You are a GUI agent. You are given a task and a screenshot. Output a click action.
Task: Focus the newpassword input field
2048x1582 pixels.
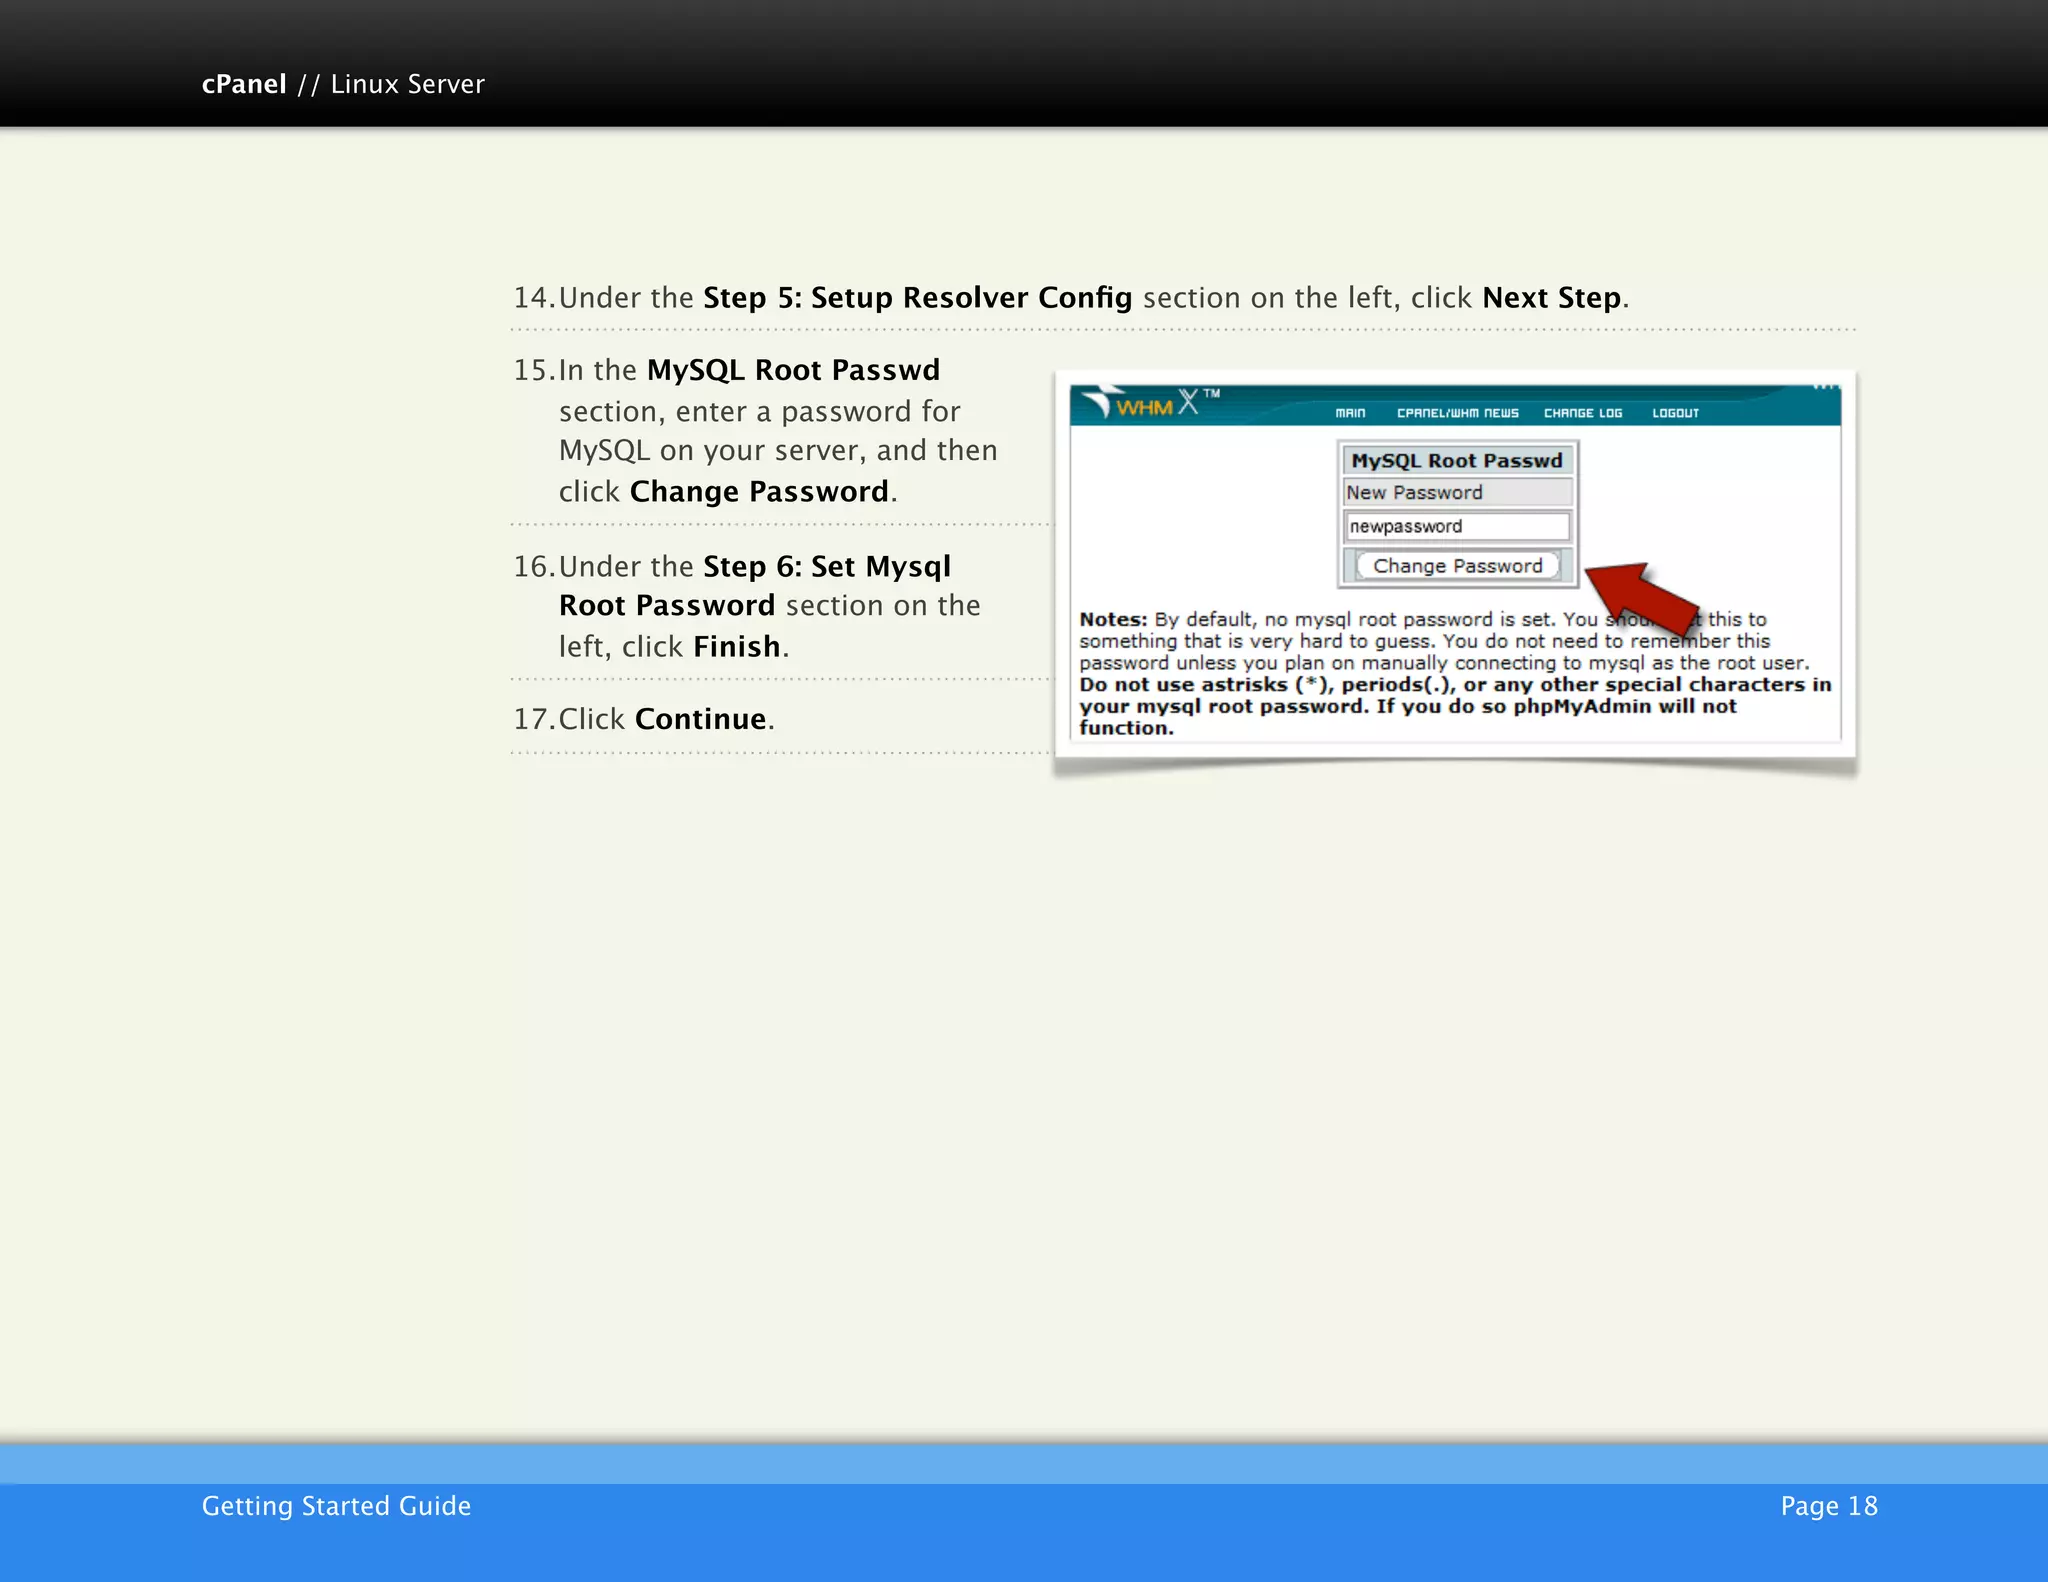1457,526
